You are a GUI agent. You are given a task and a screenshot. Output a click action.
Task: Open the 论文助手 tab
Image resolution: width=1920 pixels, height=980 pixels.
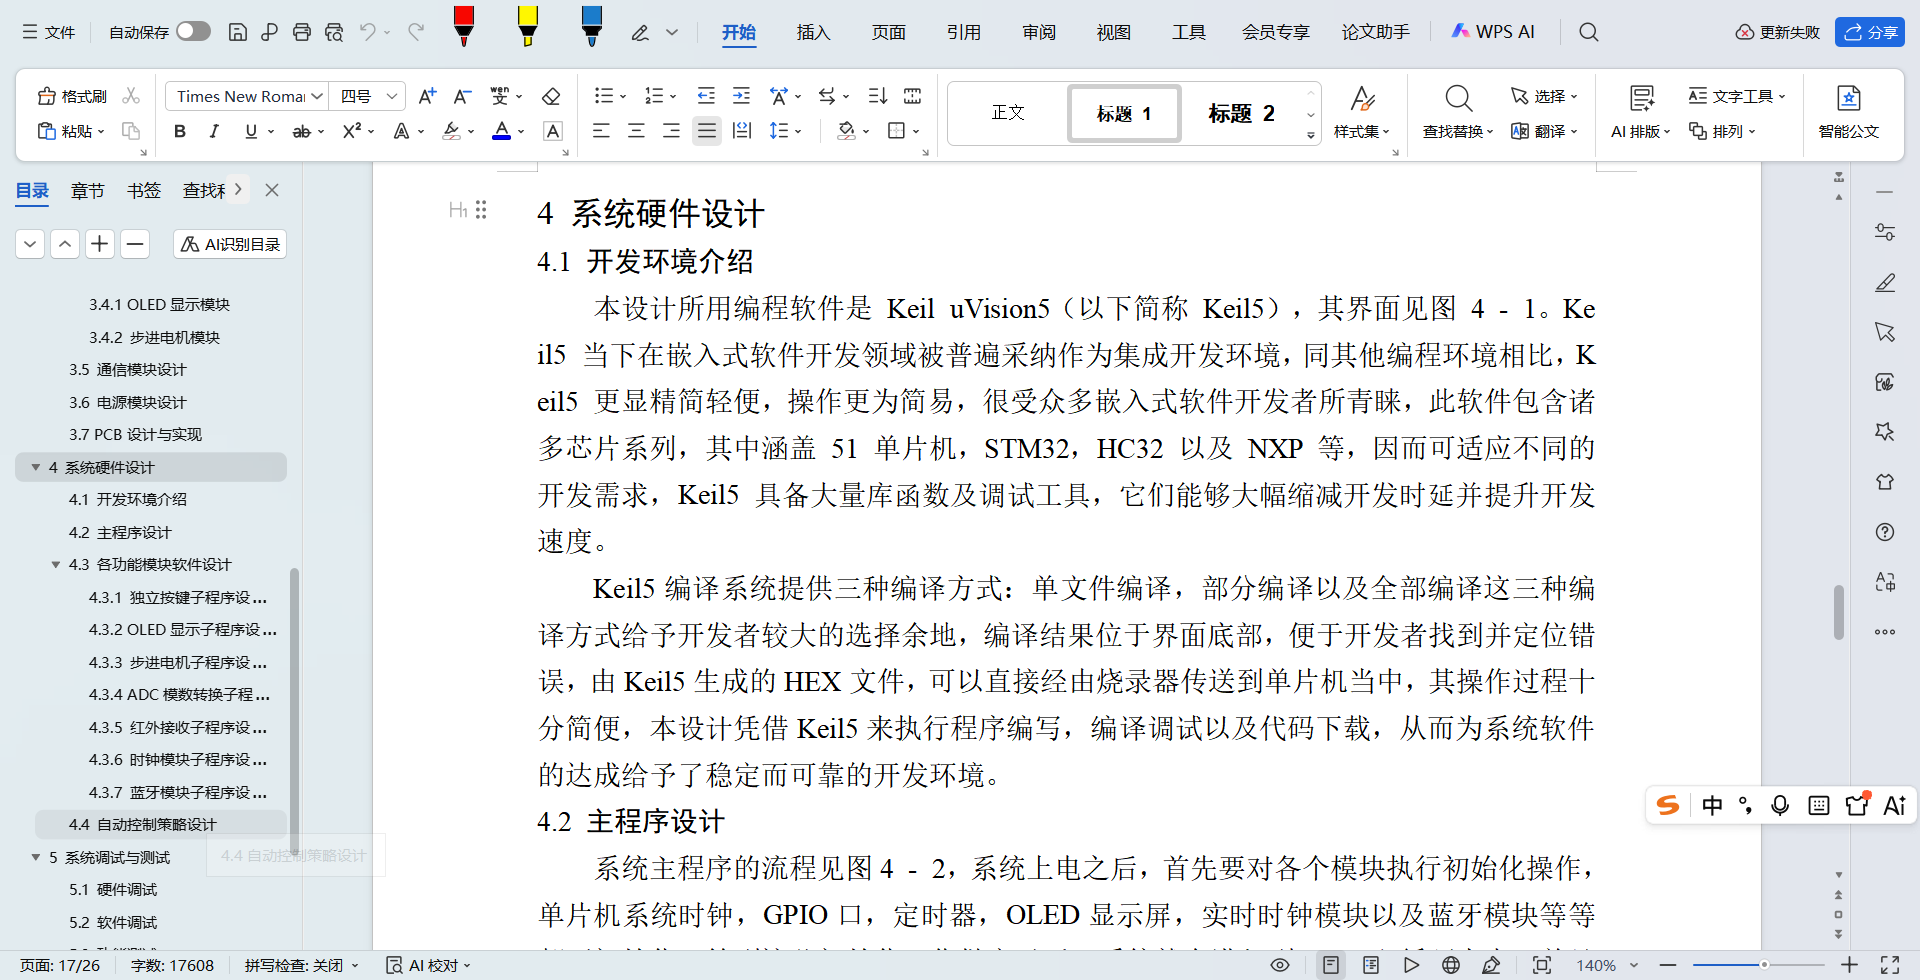(x=1375, y=32)
